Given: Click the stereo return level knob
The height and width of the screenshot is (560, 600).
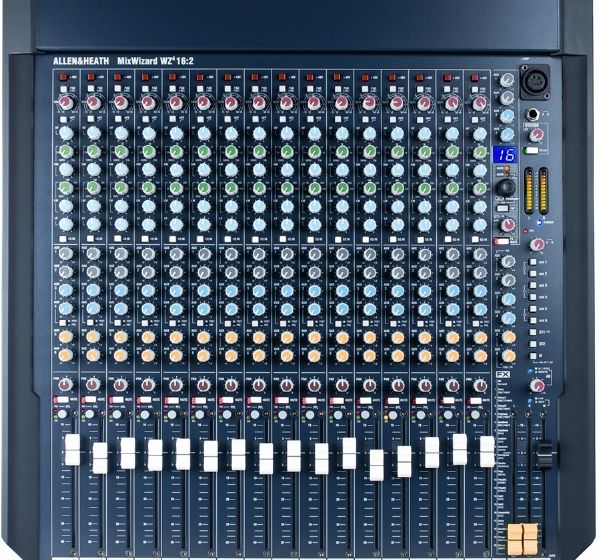Looking at the screenshot, I should click(537, 135).
